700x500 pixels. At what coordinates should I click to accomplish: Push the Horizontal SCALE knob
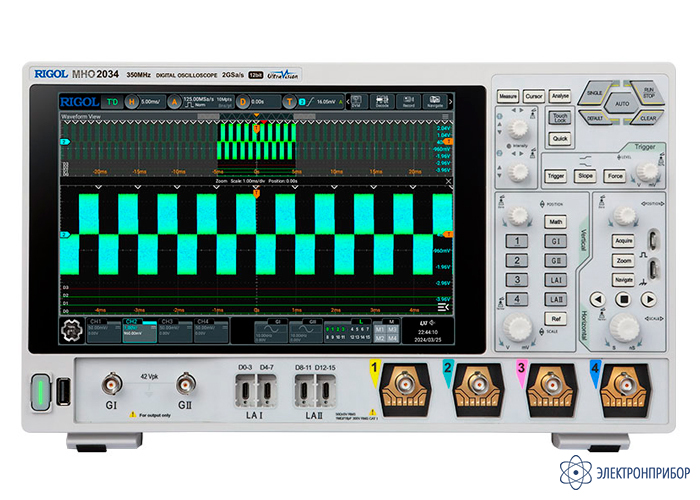[625, 328]
